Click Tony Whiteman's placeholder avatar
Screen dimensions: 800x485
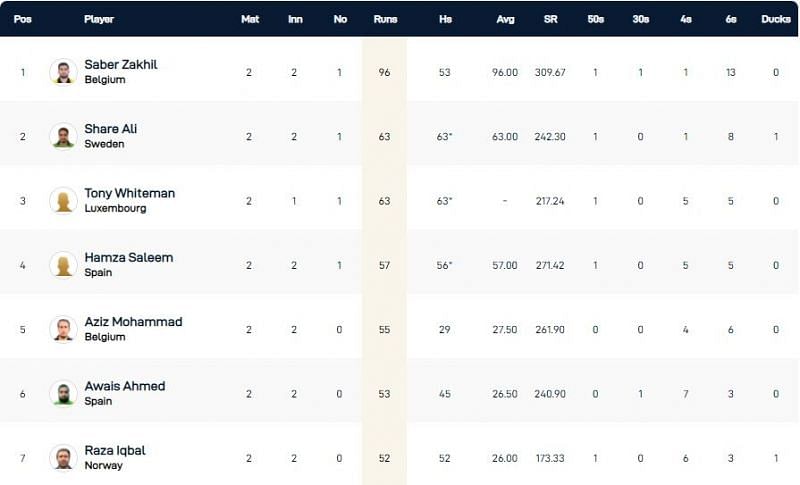click(63, 200)
